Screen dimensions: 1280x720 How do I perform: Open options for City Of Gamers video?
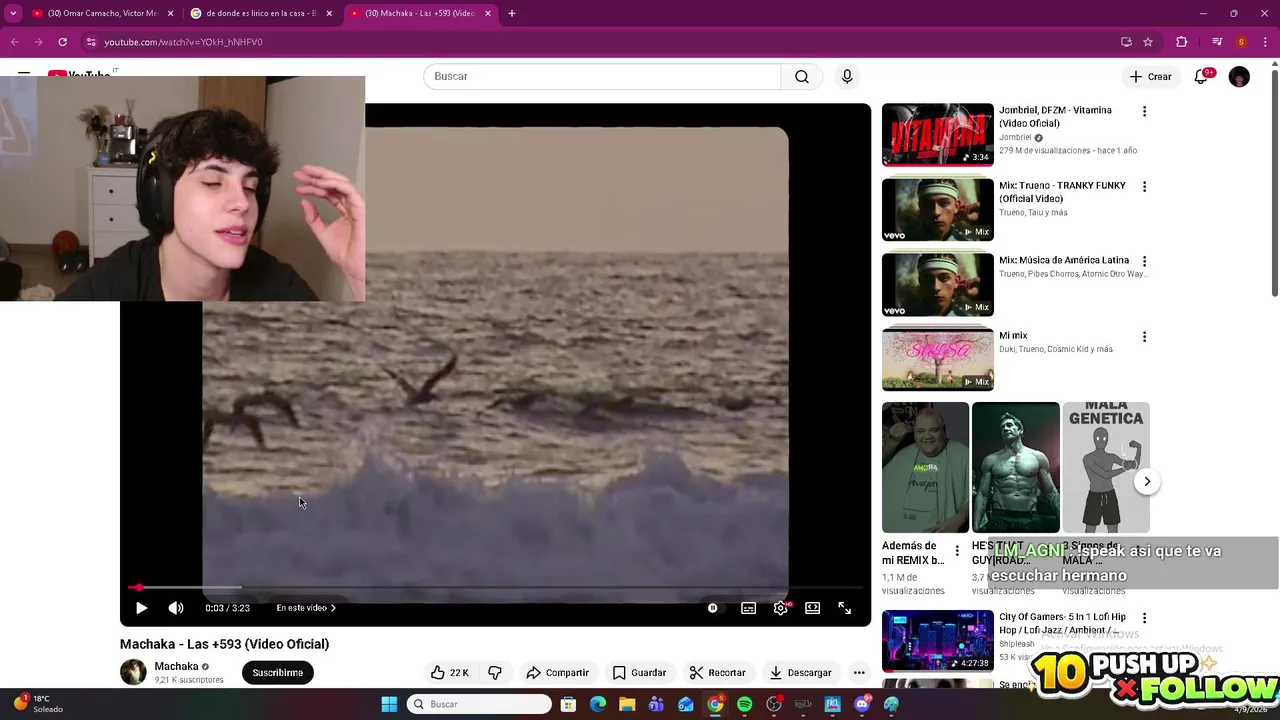pos(1144,618)
